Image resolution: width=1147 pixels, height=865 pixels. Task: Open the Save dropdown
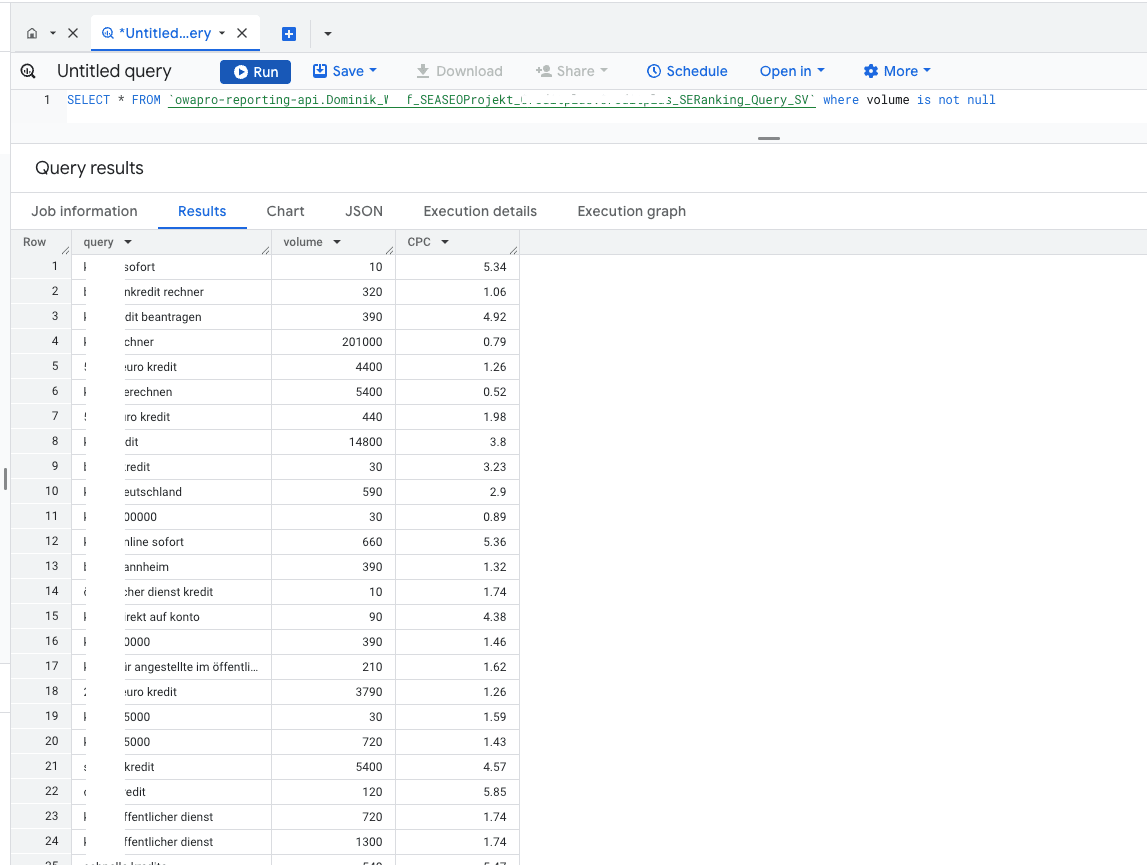pos(345,71)
